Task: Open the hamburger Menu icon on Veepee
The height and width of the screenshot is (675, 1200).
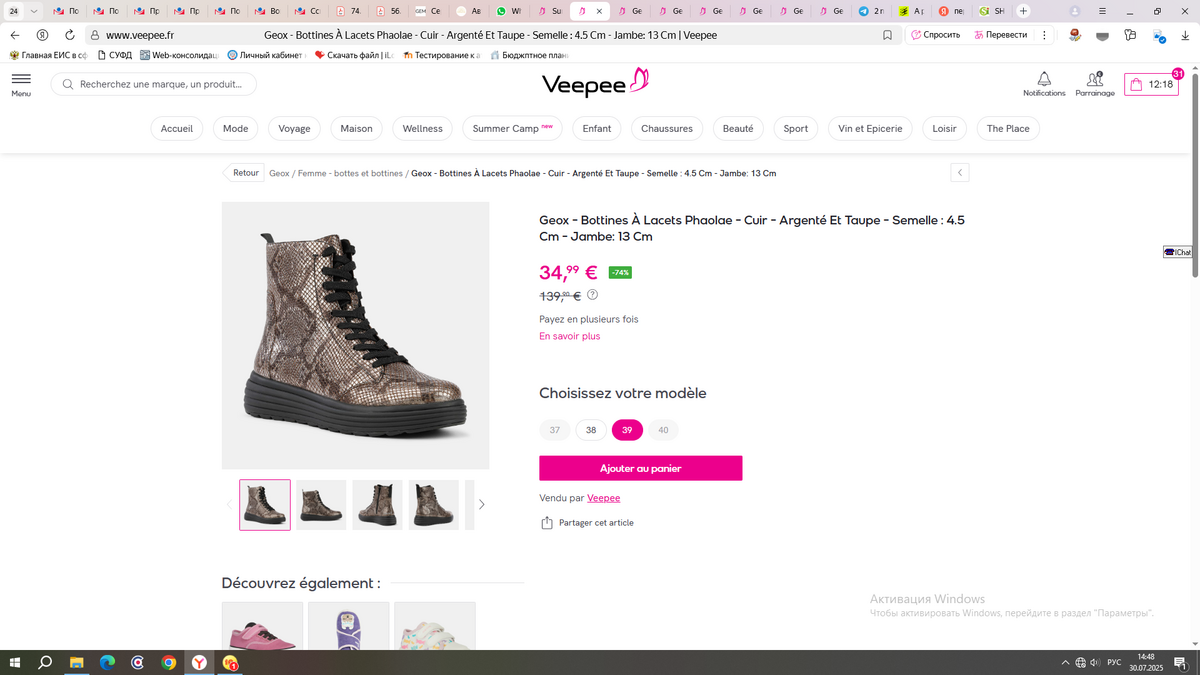Action: click(21, 79)
